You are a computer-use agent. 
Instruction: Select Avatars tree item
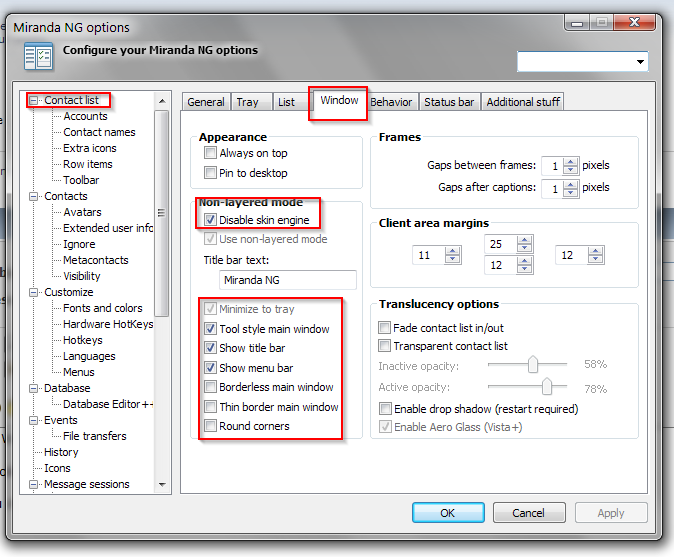tap(82, 212)
